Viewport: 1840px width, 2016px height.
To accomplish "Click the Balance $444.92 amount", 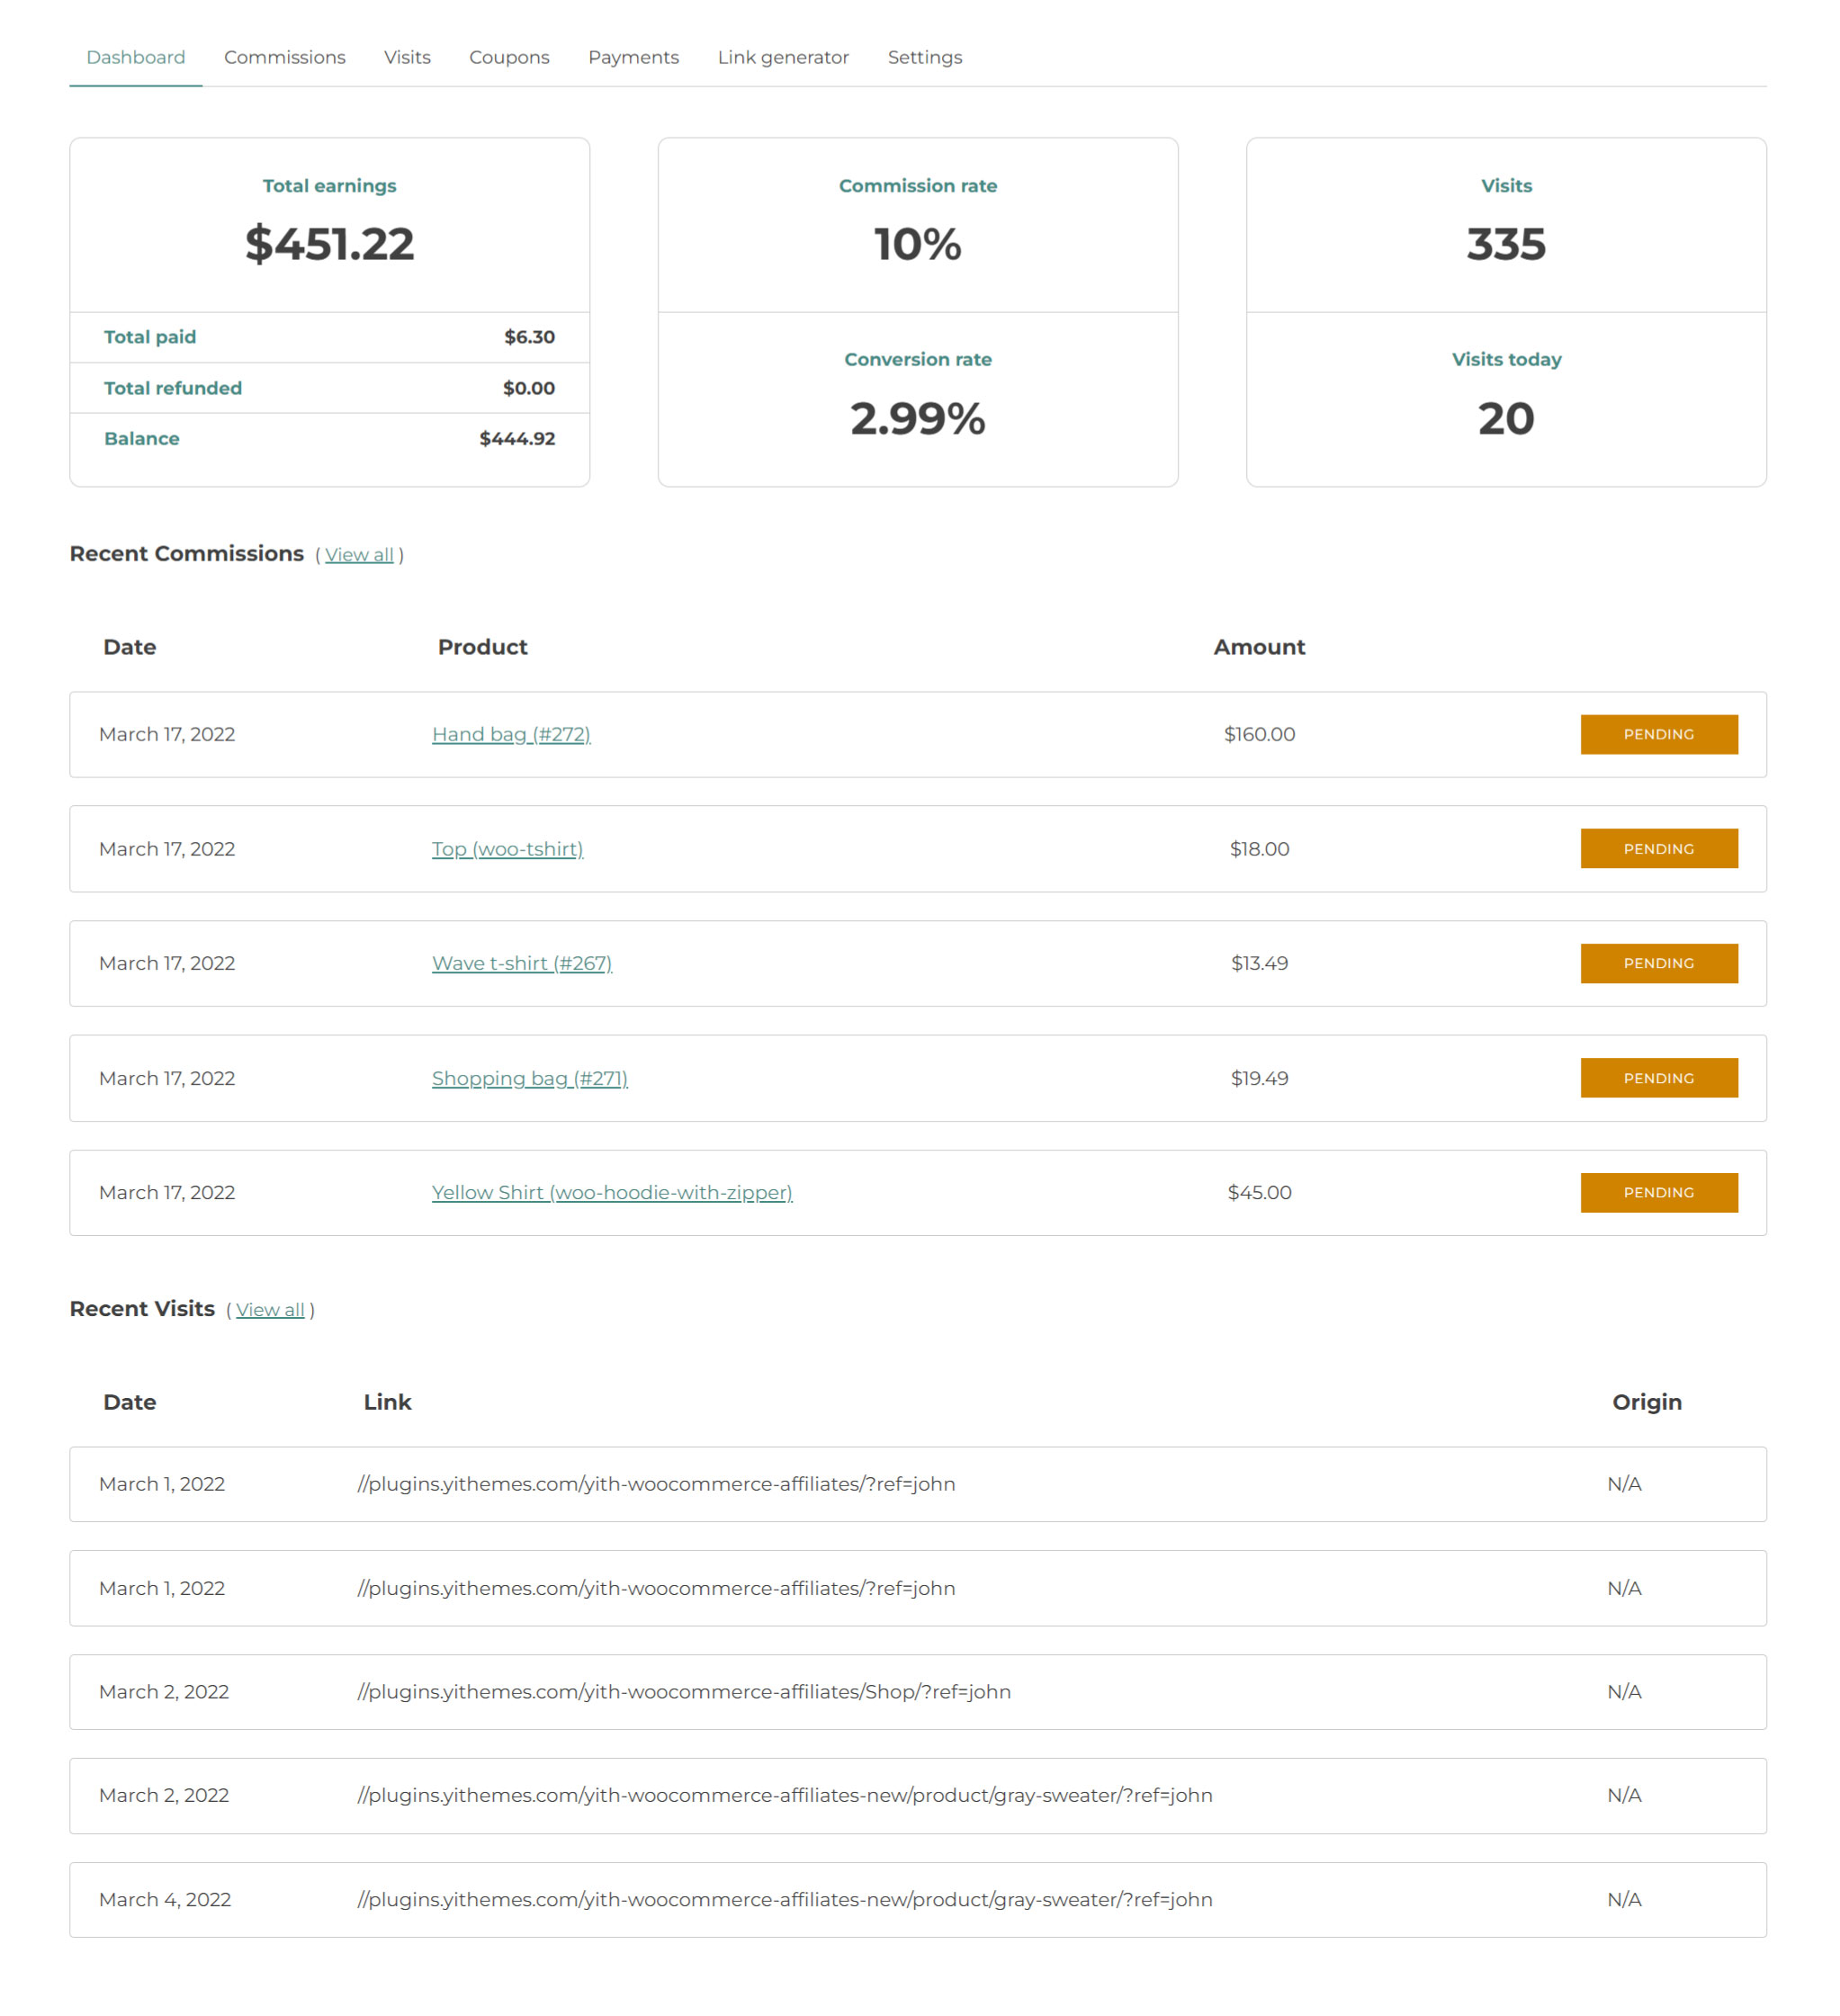I will (517, 438).
